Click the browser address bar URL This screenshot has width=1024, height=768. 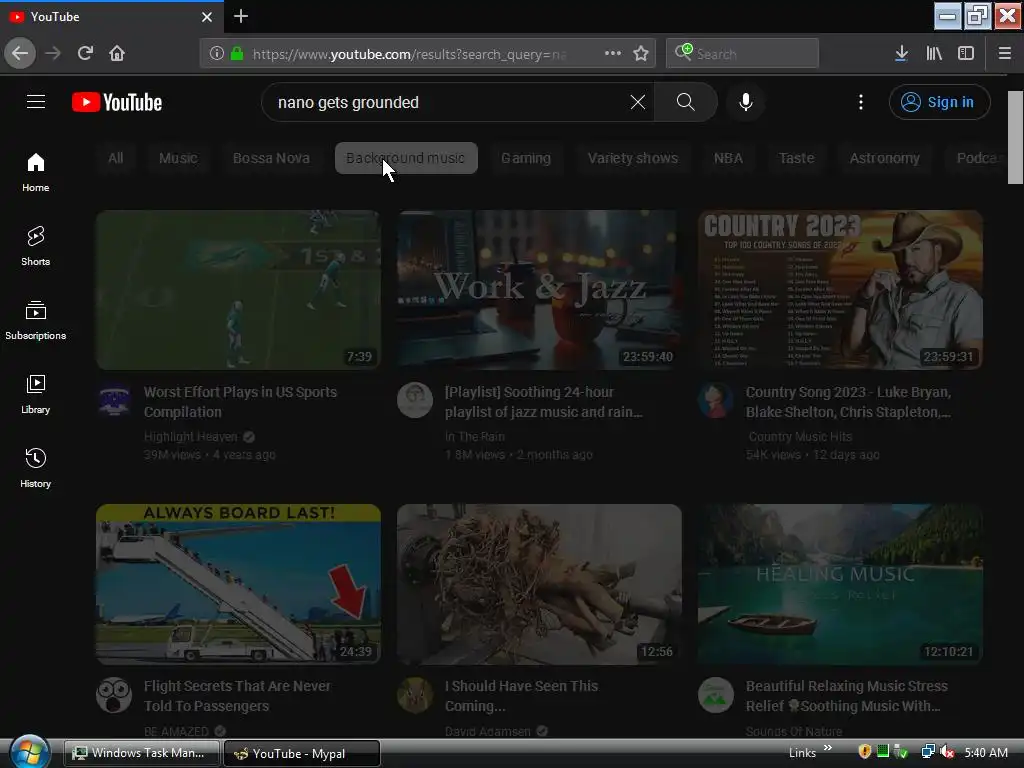(409, 54)
